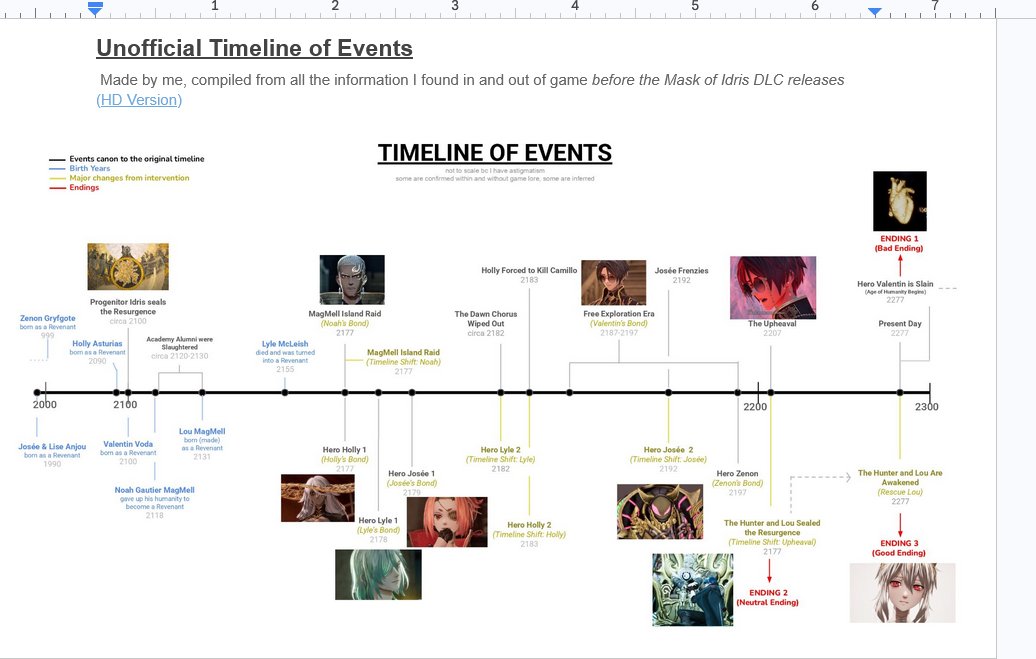Click the Hero Lyle 2 label
This screenshot has width=1036, height=659.
click(x=501, y=459)
